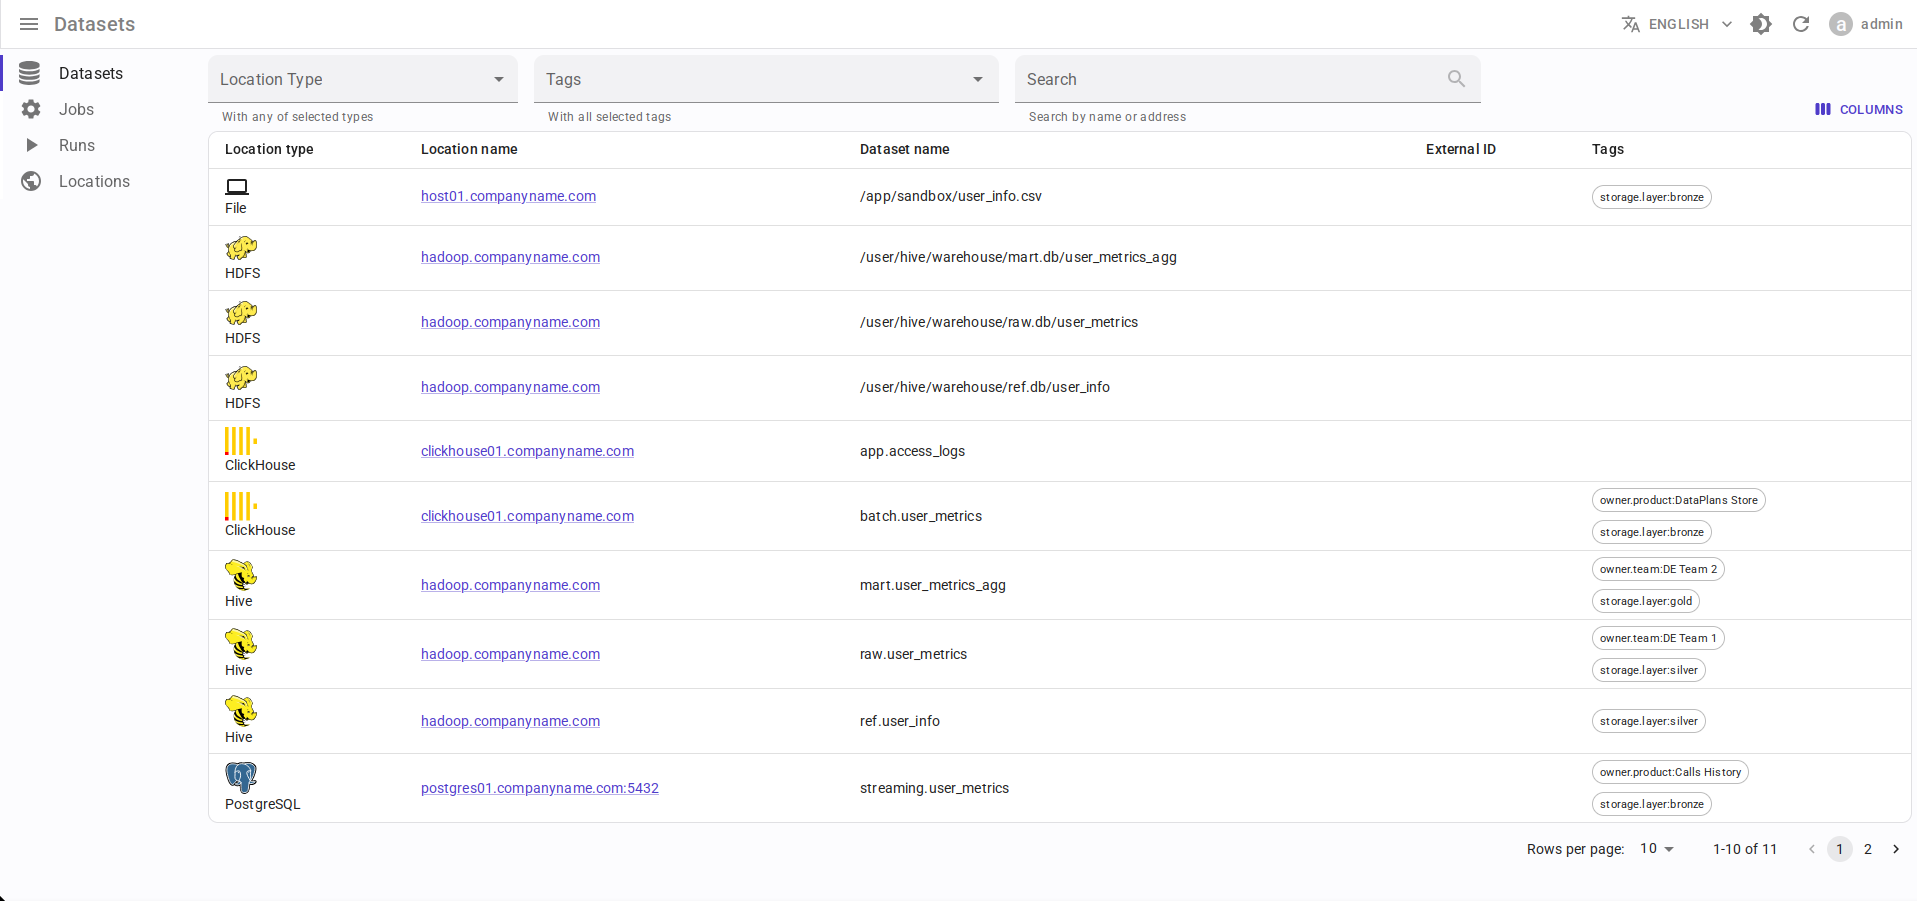Click the Location name column header

(469, 149)
